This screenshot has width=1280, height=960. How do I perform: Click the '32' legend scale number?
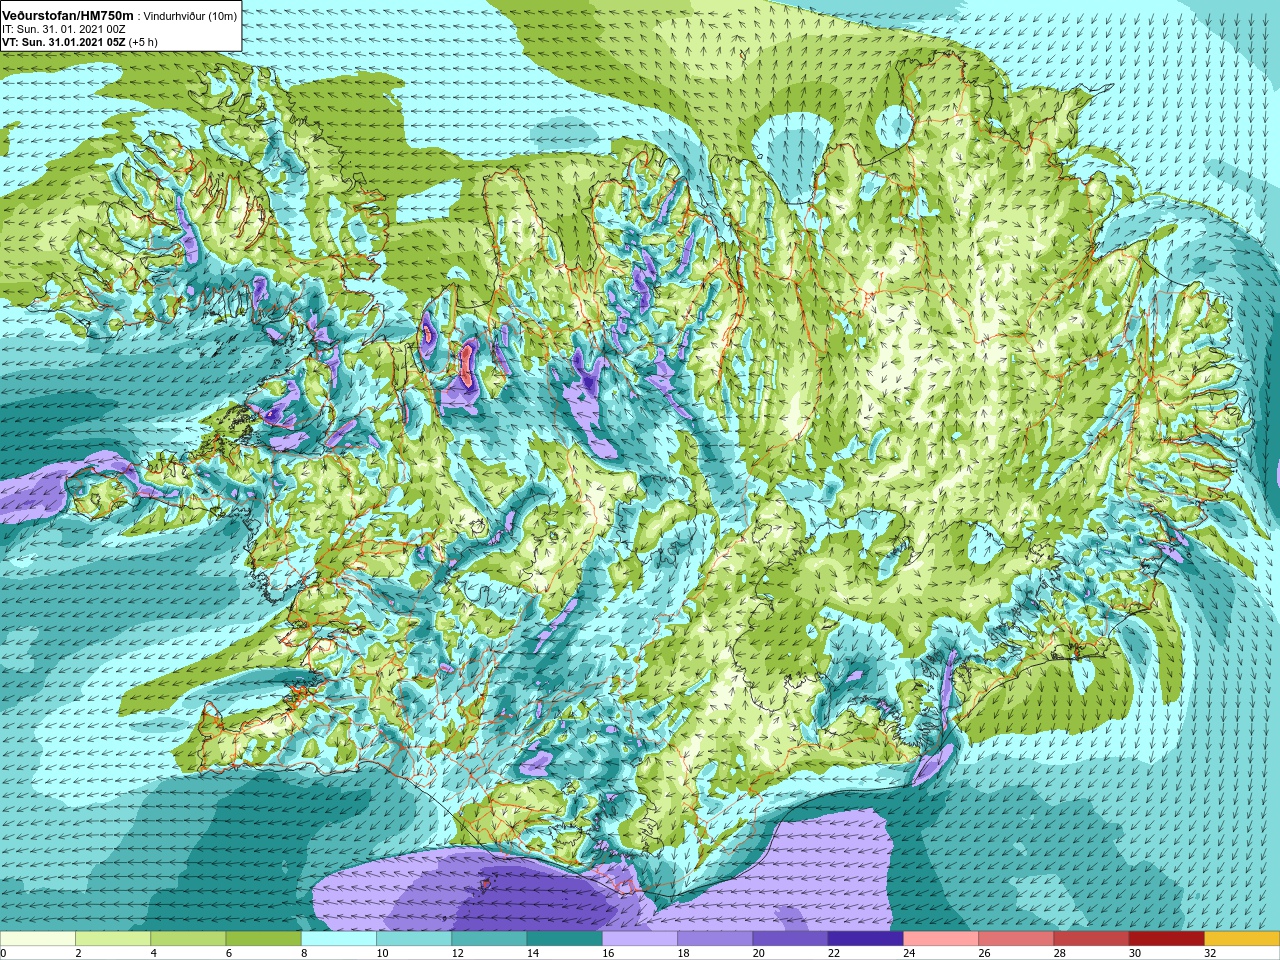(1210, 953)
